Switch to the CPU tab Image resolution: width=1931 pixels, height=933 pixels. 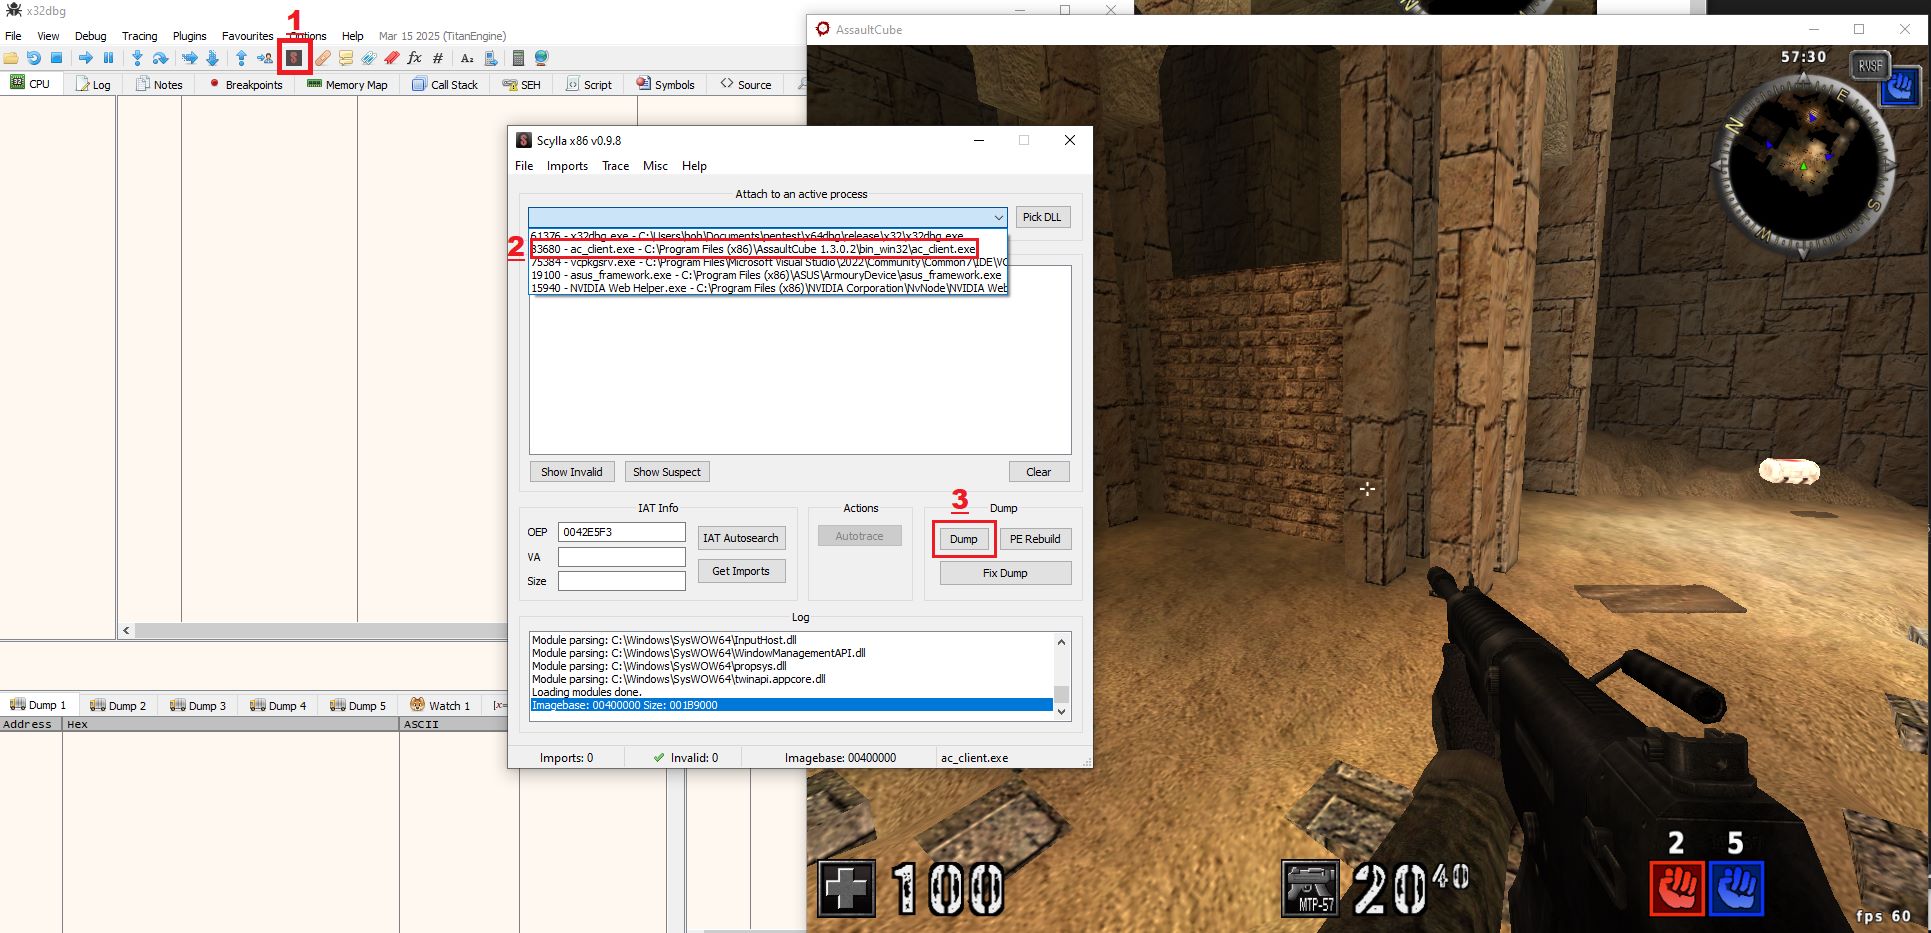tap(30, 84)
